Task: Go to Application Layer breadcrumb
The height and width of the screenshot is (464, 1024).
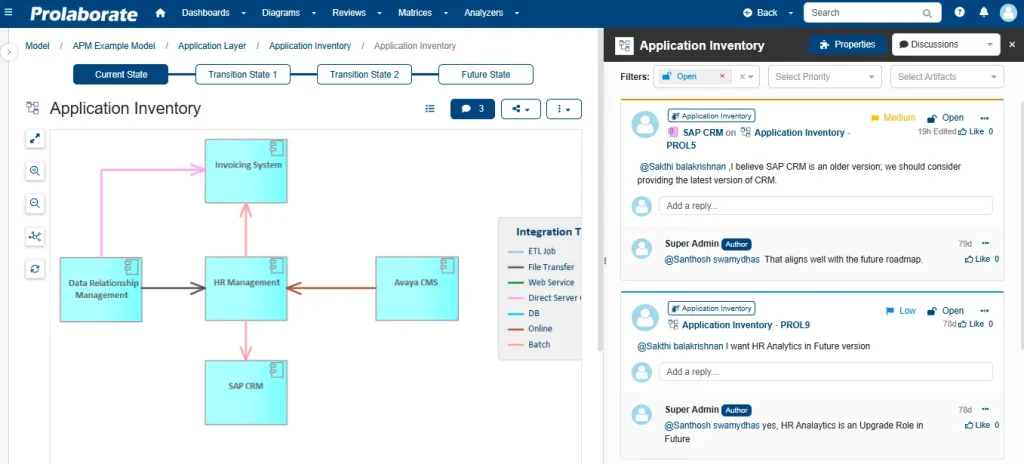Action: click(x=212, y=46)
